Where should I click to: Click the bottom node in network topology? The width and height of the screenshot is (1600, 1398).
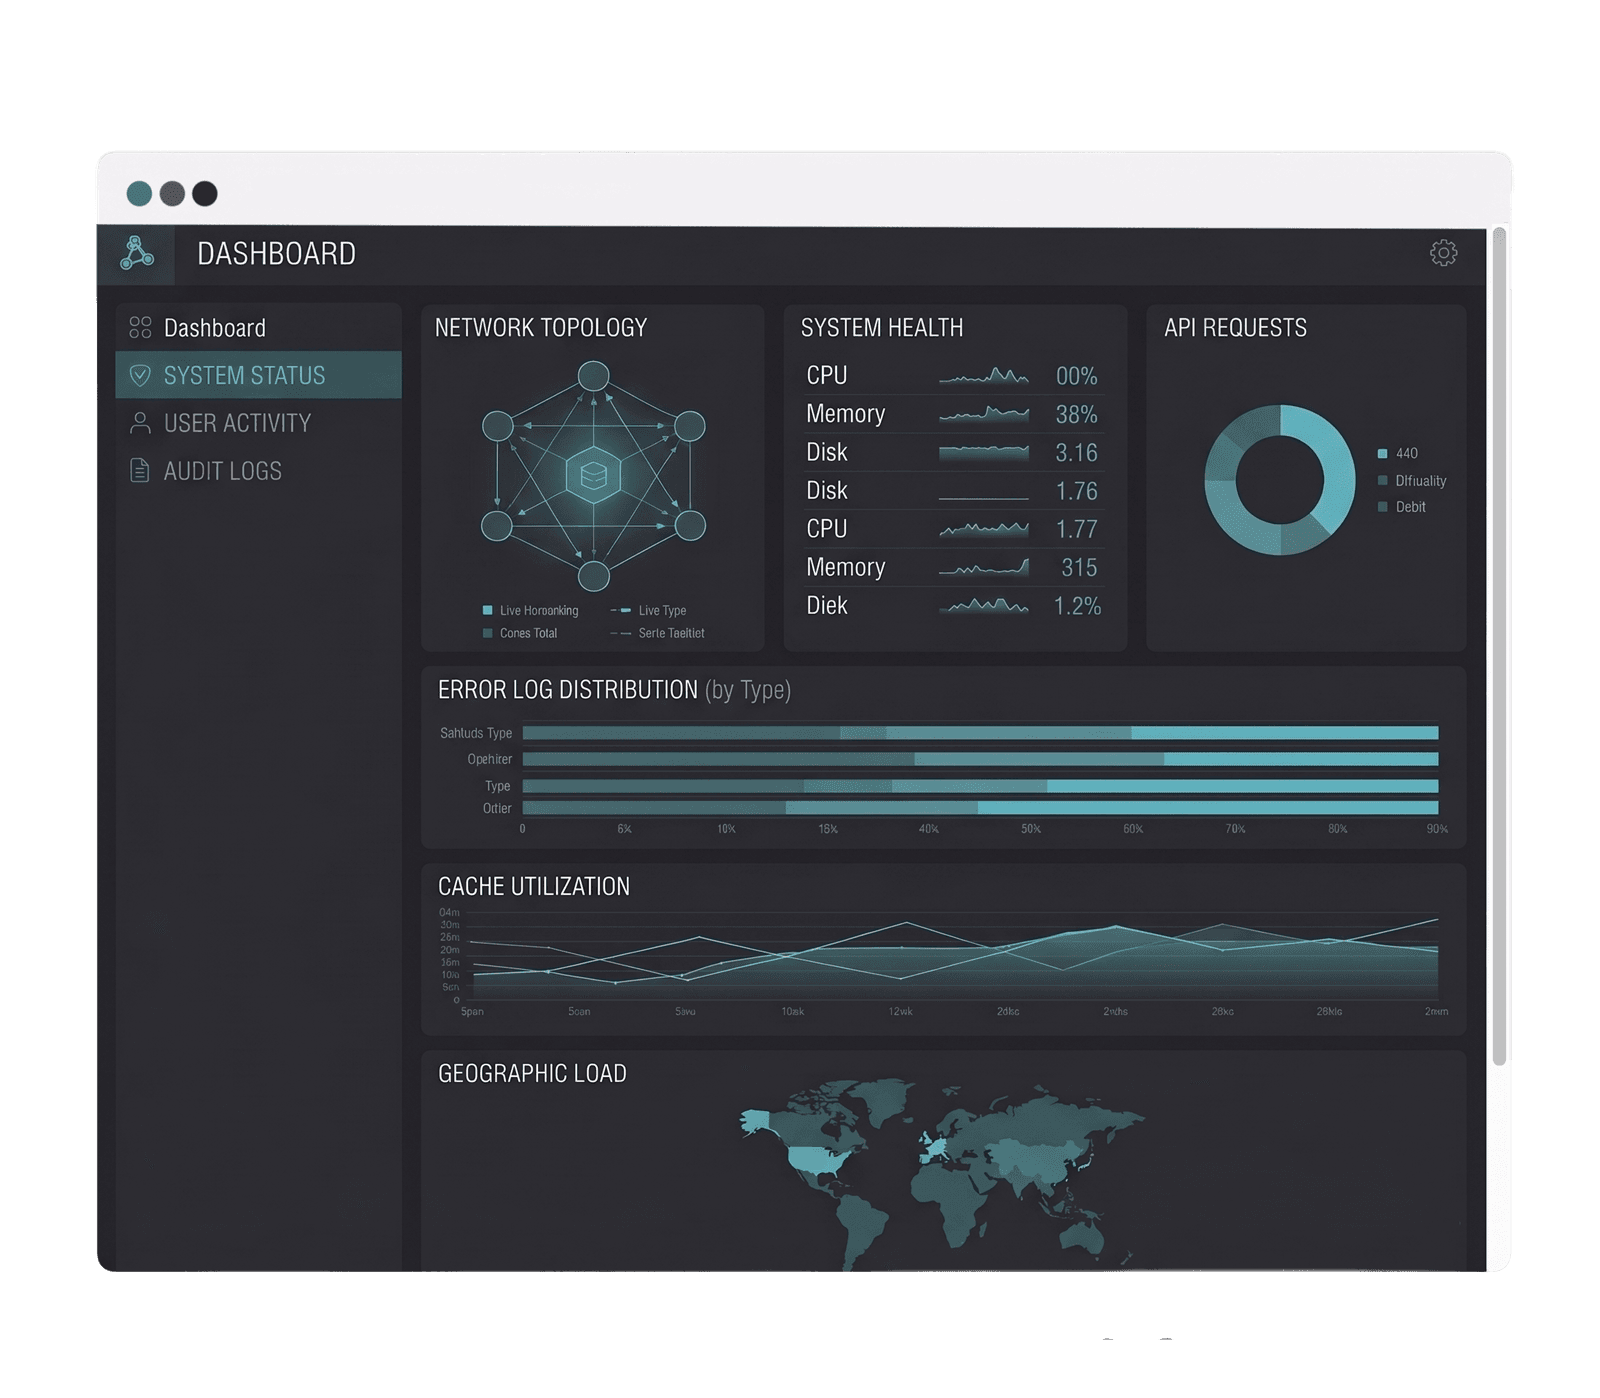pos(594,576)
